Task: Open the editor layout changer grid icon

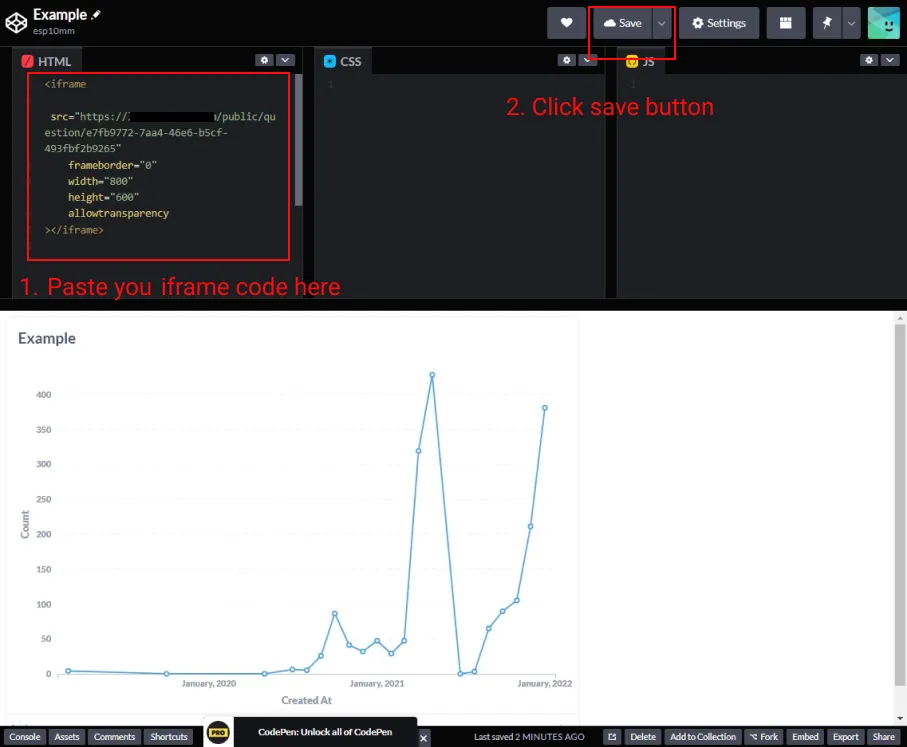Action: 786,22
